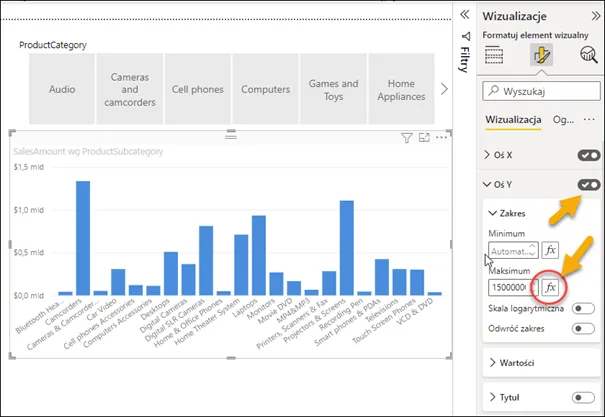Click the fx button next to Maksimum

tap(551, 287)
